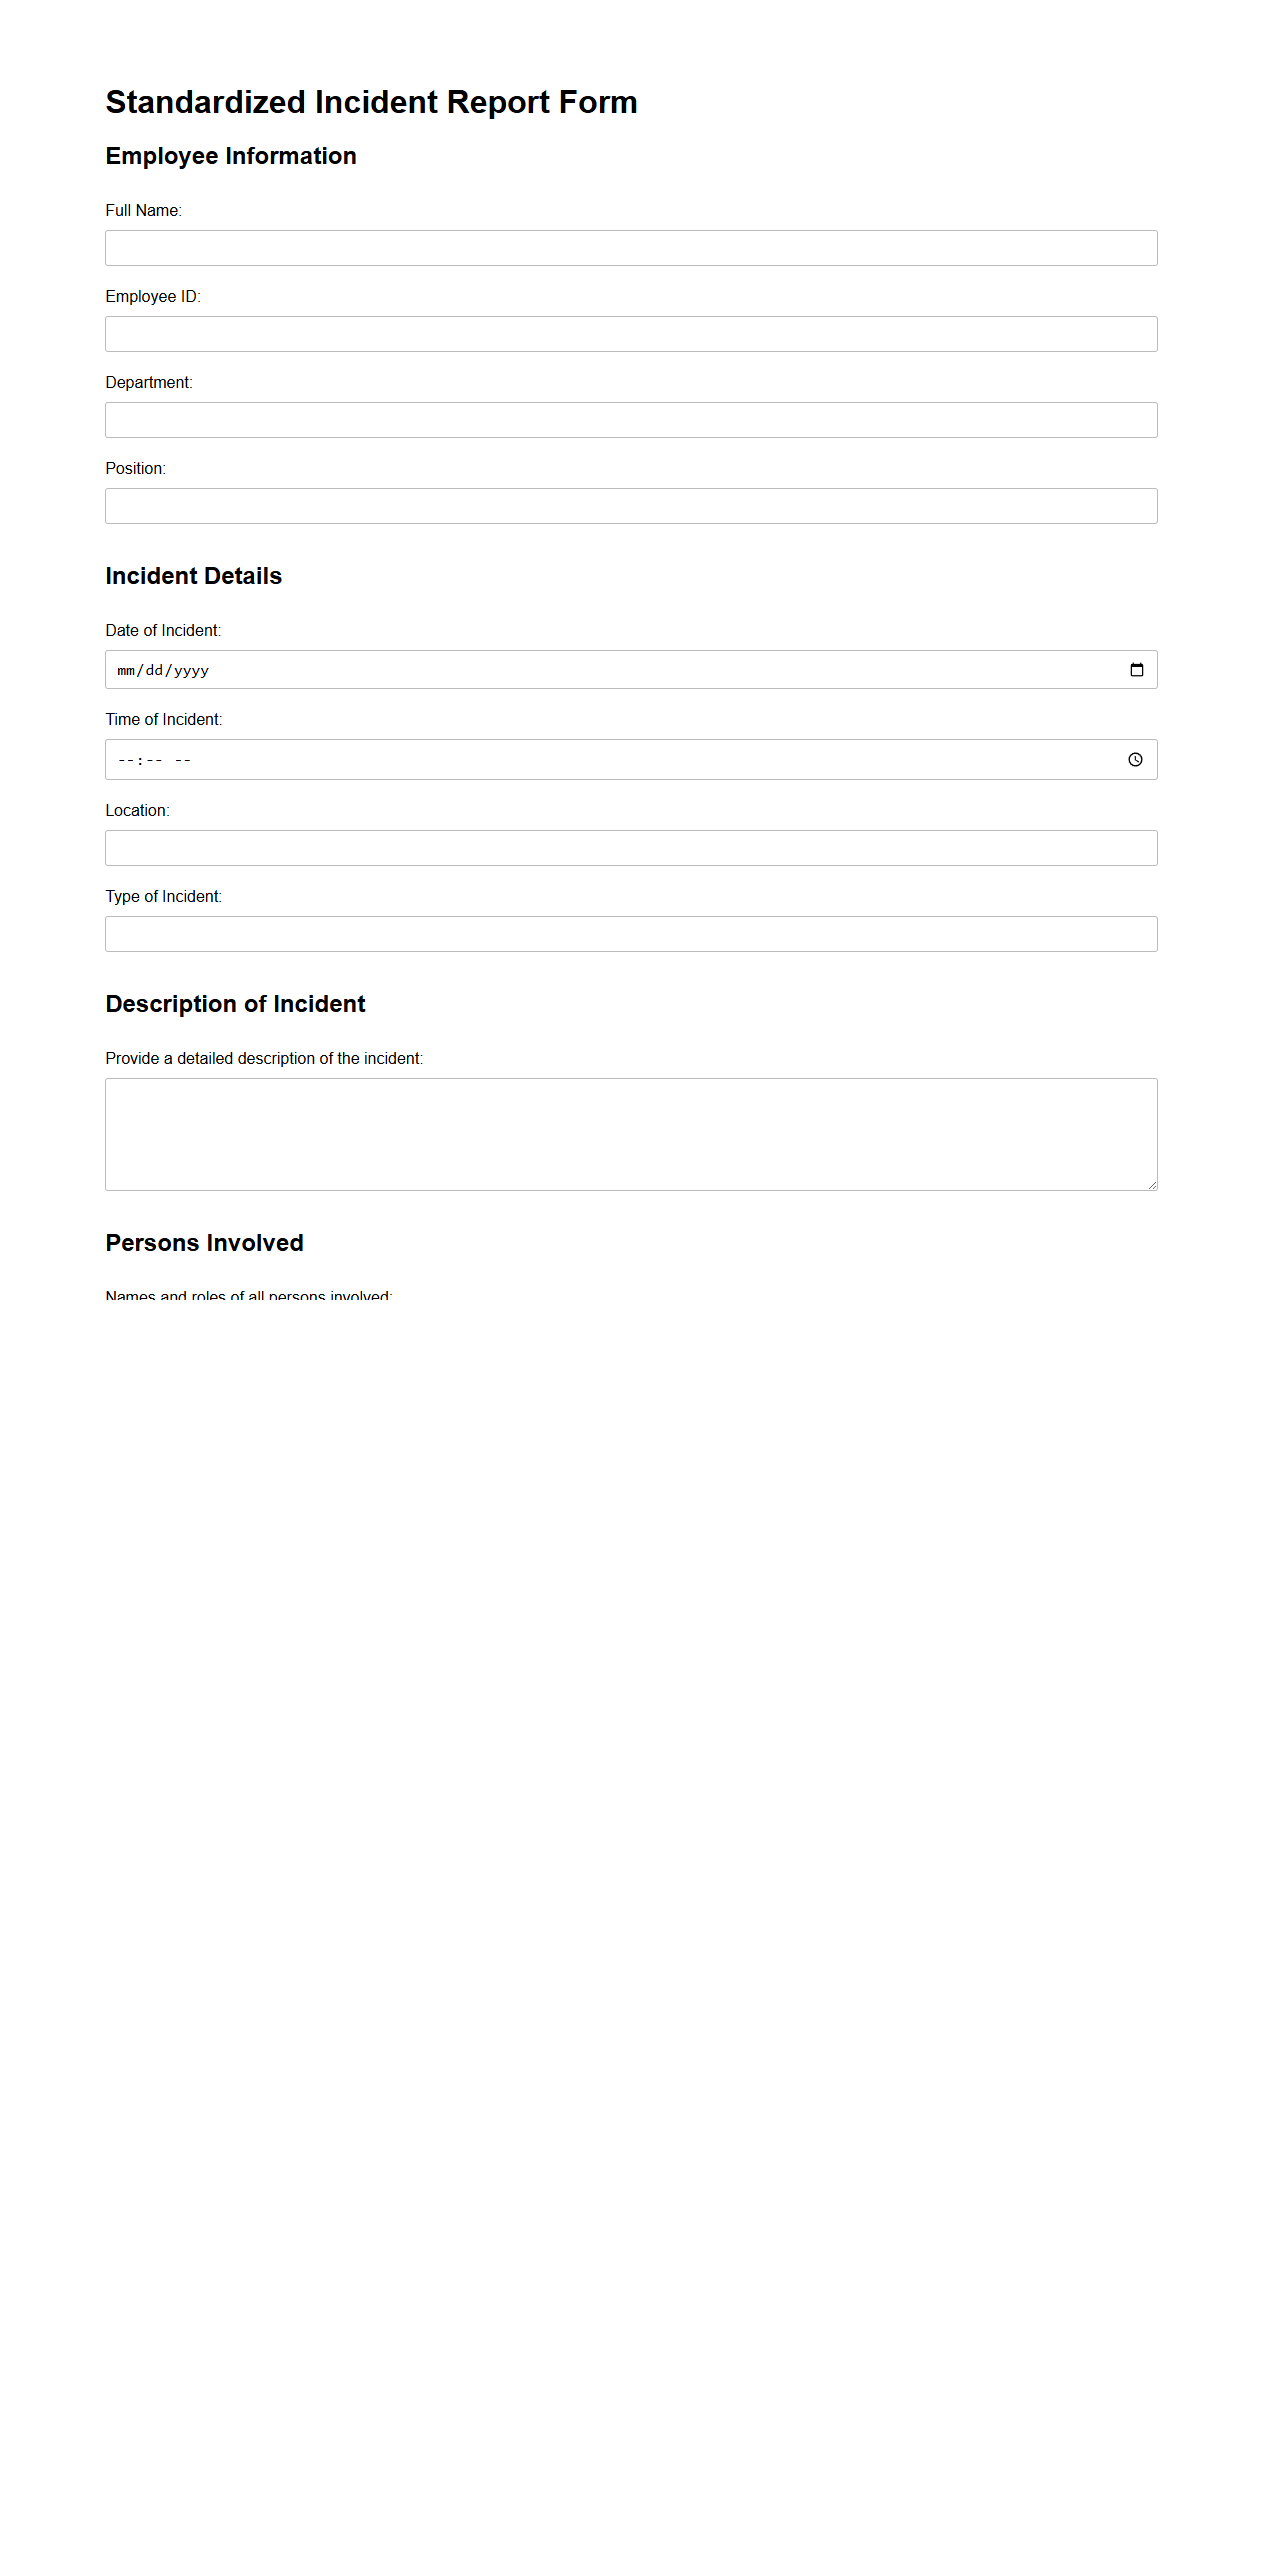Click the "Provide a detailed description" label

pos(264,1058)
